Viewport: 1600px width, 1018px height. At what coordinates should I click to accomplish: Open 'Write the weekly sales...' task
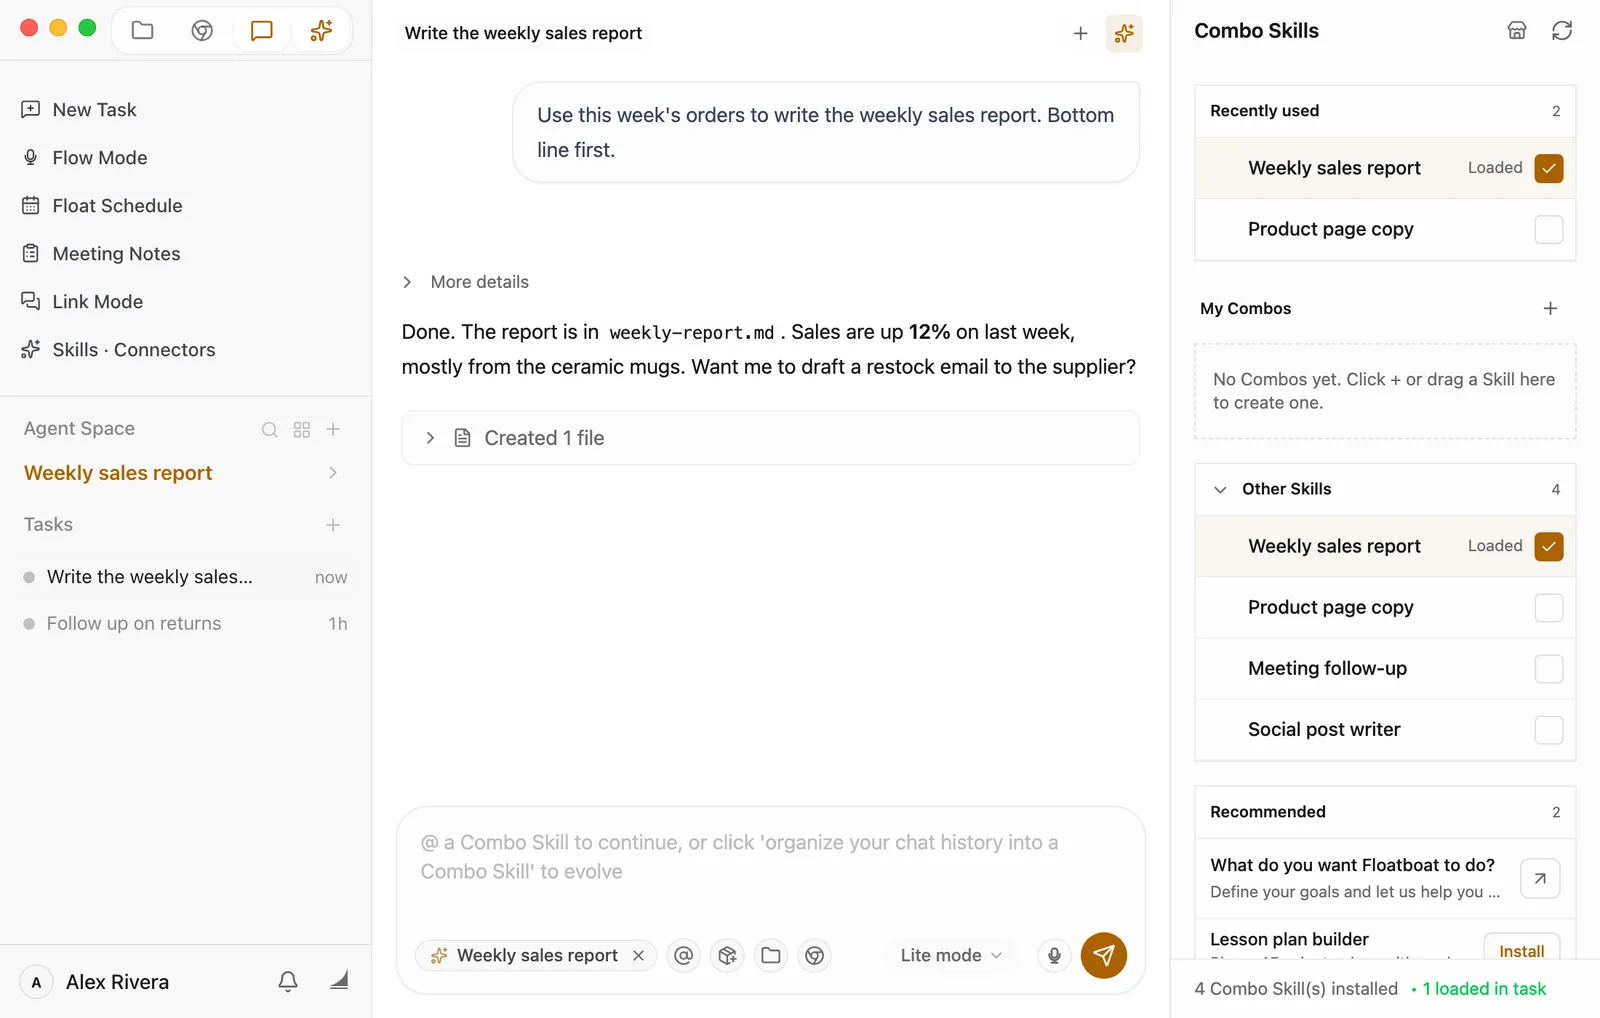point(186,577)
